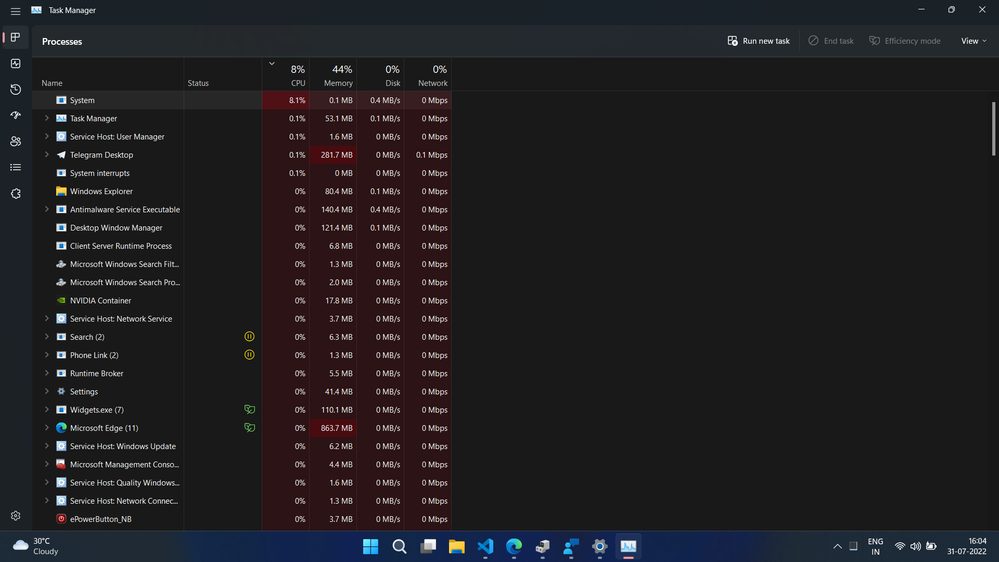The image size is (999, 562).
Task: Expand the Telegram Desktop process group
Action: point(47,155)
